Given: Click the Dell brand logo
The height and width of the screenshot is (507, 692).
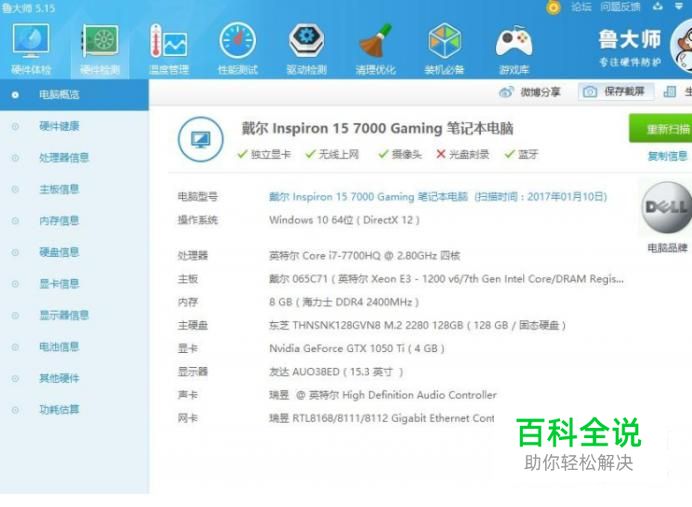Looking at the screenshot, I should (666, 207).
